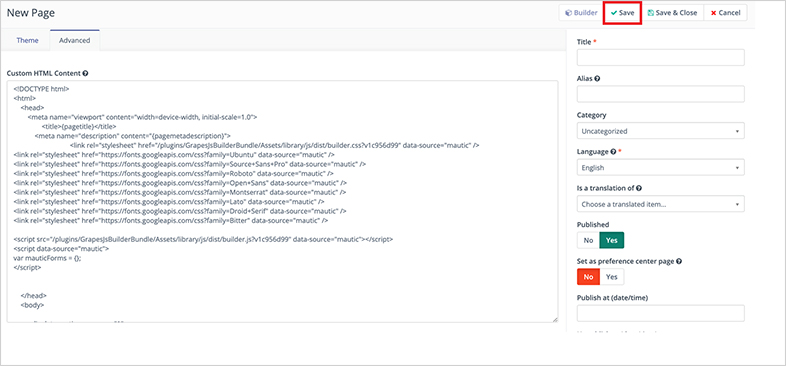This screenshot has height=366, width=786.
Task: Click inside the Custom HTML Content textarea
Action: coord(282,201)
